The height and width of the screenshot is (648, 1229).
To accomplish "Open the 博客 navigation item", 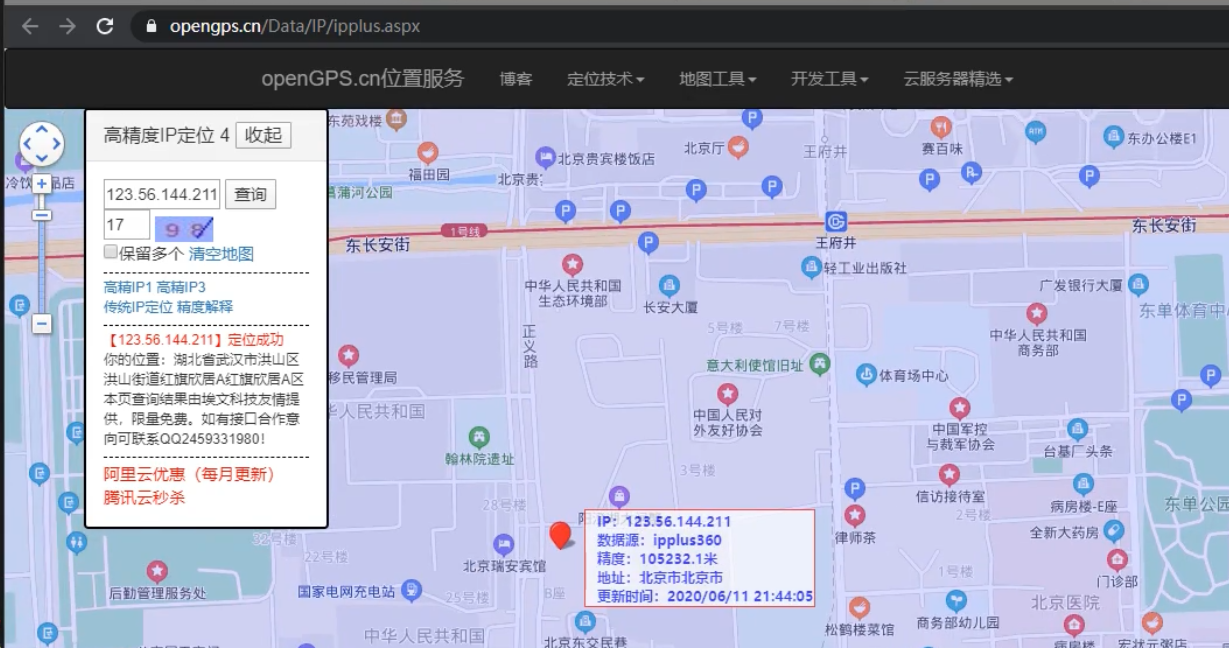I will click(x=516, y=79).
